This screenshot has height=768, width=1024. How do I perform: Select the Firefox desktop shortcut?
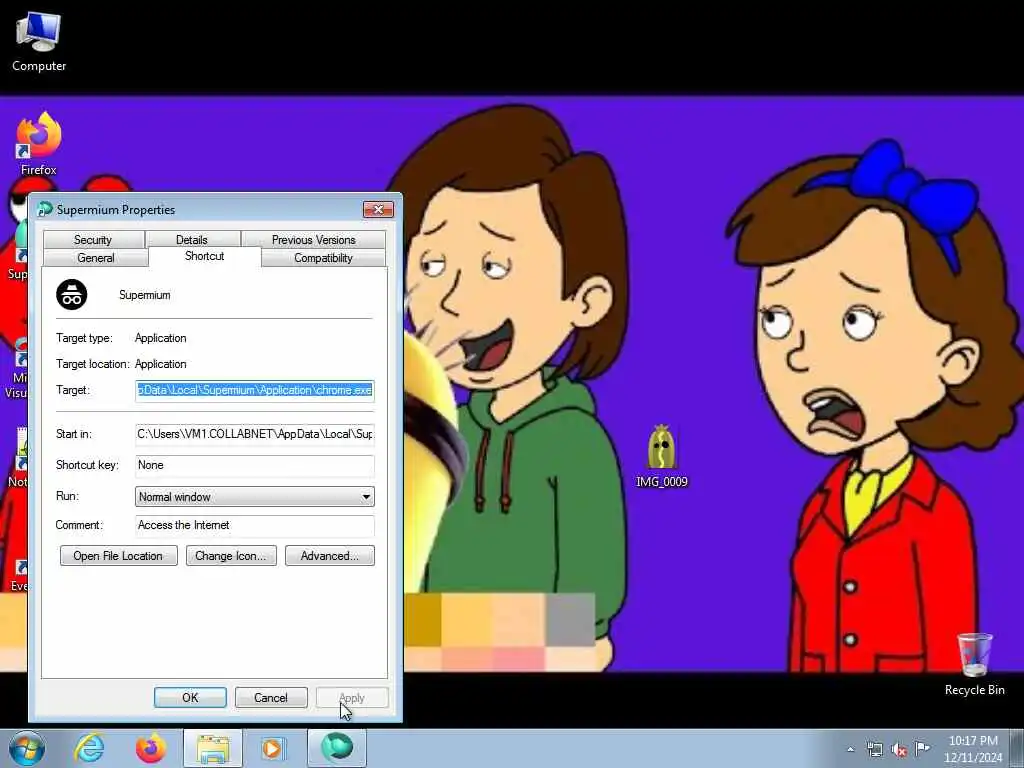[39, 144]
